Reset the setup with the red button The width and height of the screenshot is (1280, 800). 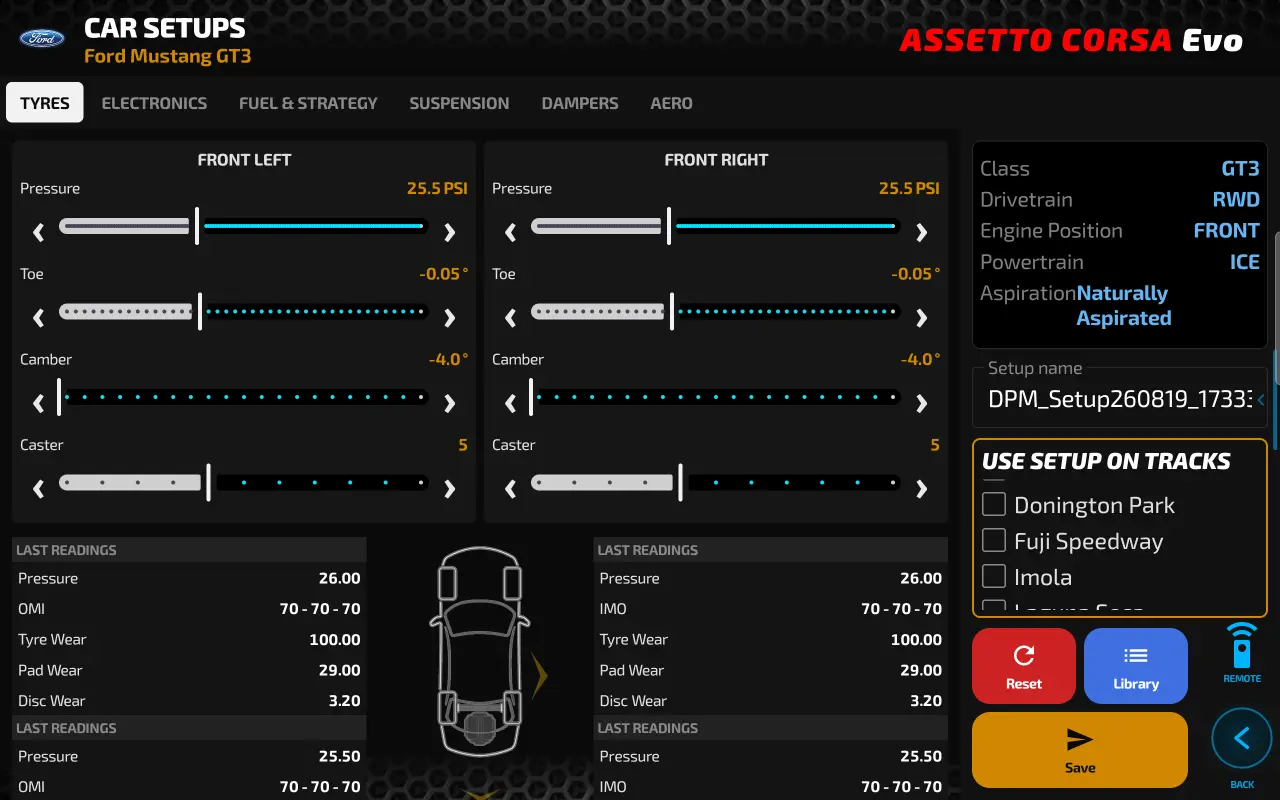(x=1024, y=666)
